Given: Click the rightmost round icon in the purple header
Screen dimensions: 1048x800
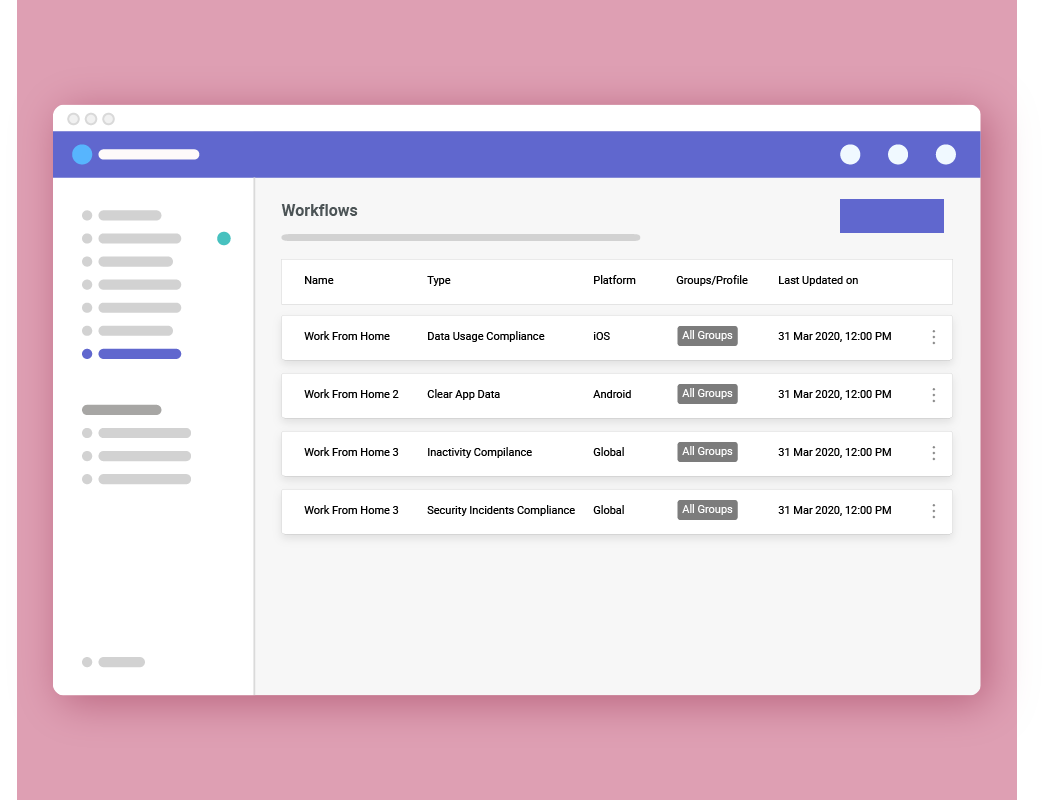Looking at the screenshot, I should 946,154.
